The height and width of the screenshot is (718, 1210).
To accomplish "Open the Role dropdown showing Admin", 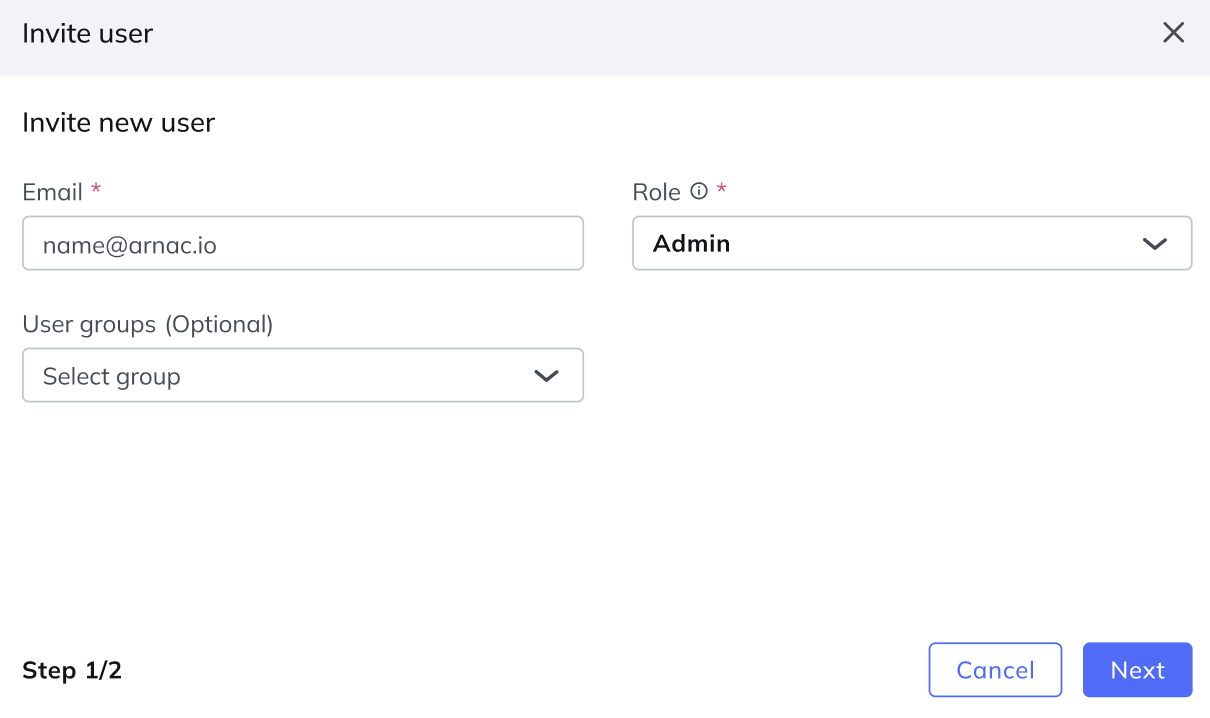I will pyautogui.click(x=912, y=243).
